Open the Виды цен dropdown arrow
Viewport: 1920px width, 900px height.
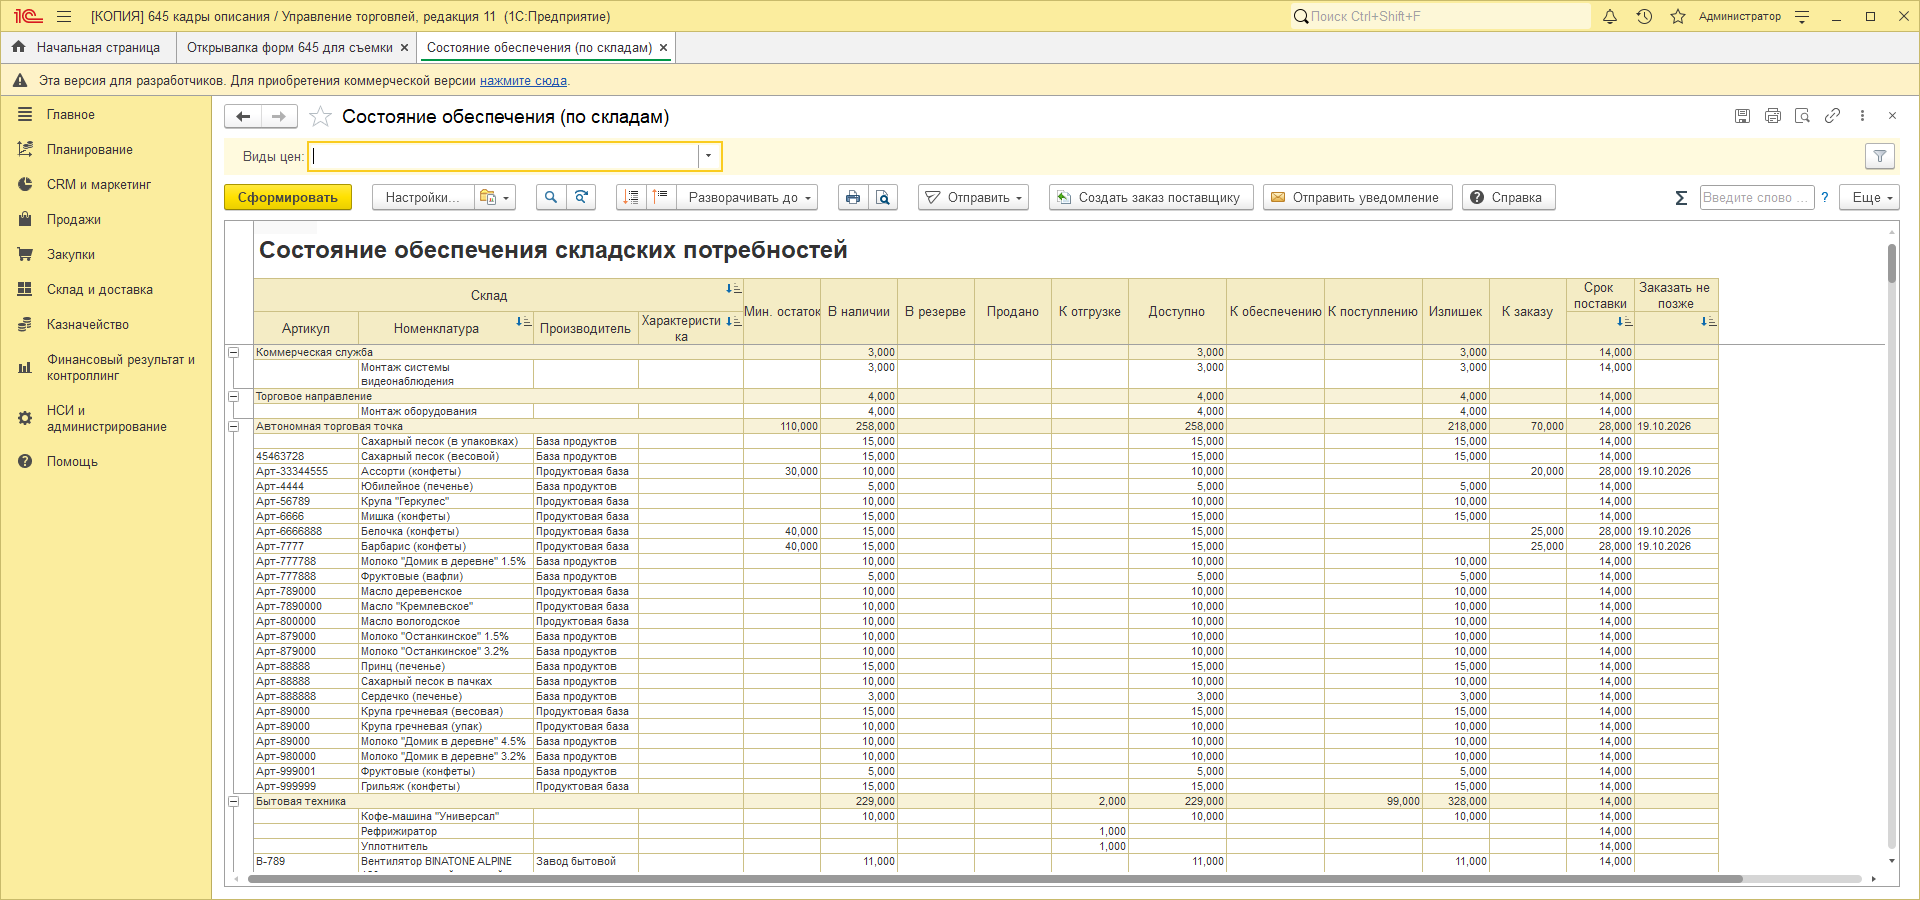pyautogui.click(x=708, y=156)
